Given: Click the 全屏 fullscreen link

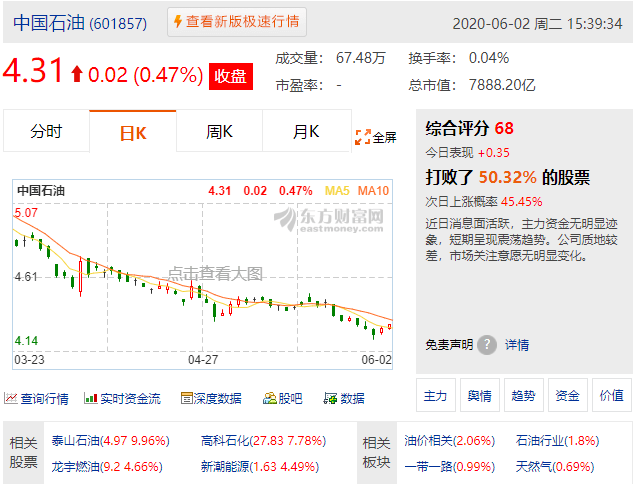Looking at the screenshot, I should tap(384, 137).
